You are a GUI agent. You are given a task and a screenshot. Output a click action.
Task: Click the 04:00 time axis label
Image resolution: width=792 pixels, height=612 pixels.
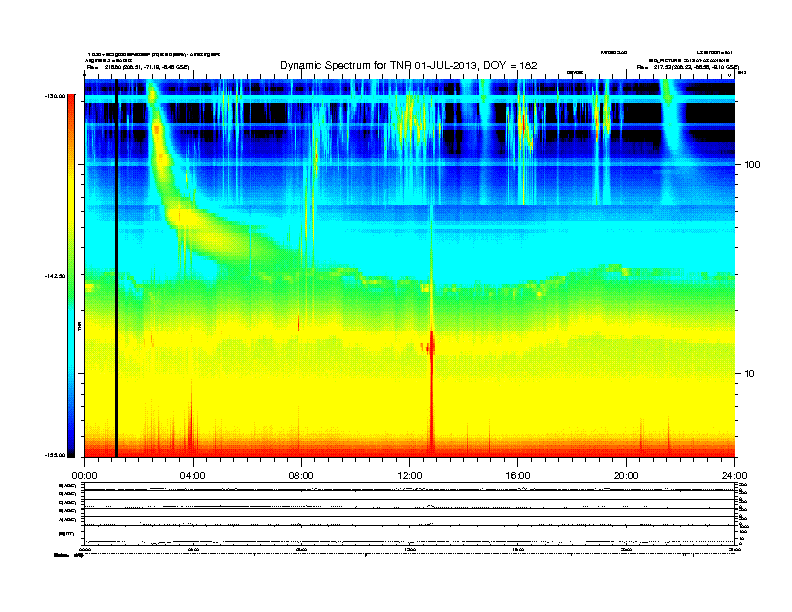(x=192, y=476)
